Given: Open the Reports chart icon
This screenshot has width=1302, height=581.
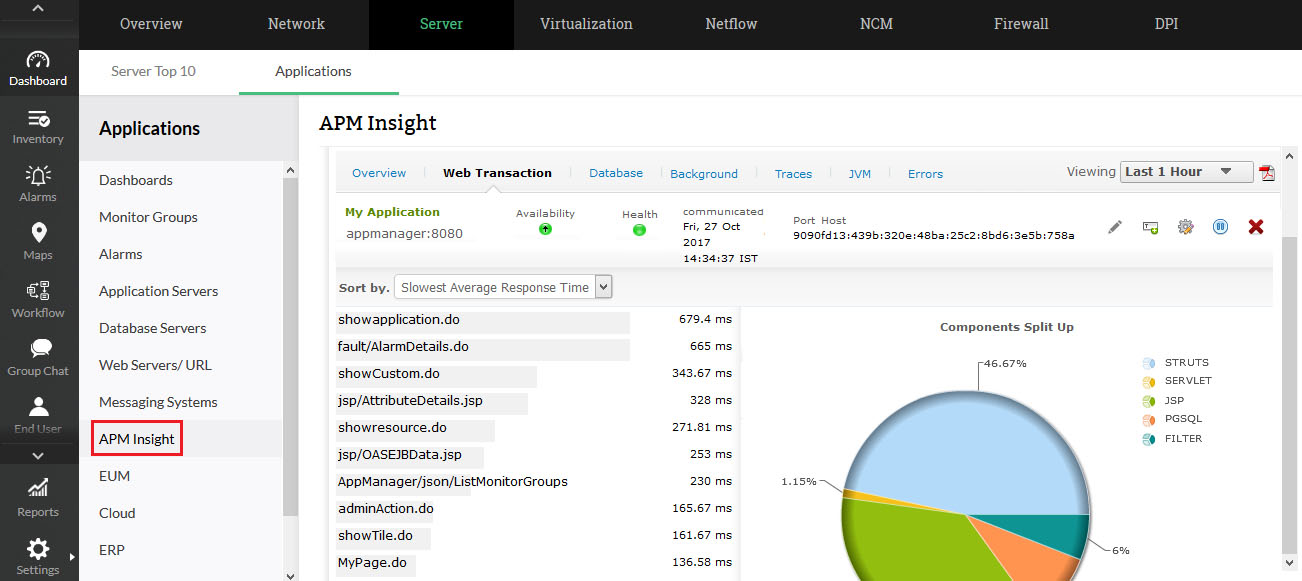Looking at the screenshot, I should click(x=38, y=488).
